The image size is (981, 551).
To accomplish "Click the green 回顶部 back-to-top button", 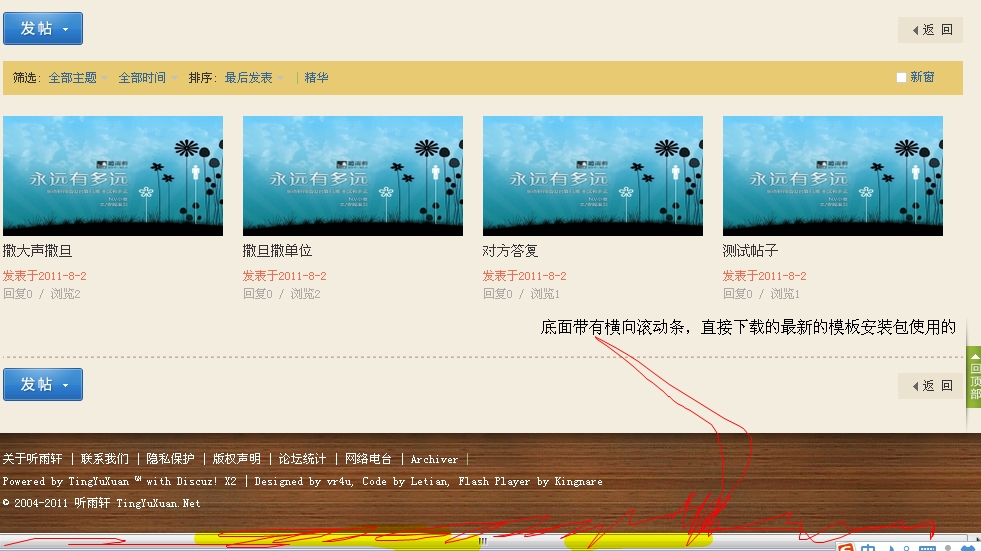I will [x=974, y=377].
